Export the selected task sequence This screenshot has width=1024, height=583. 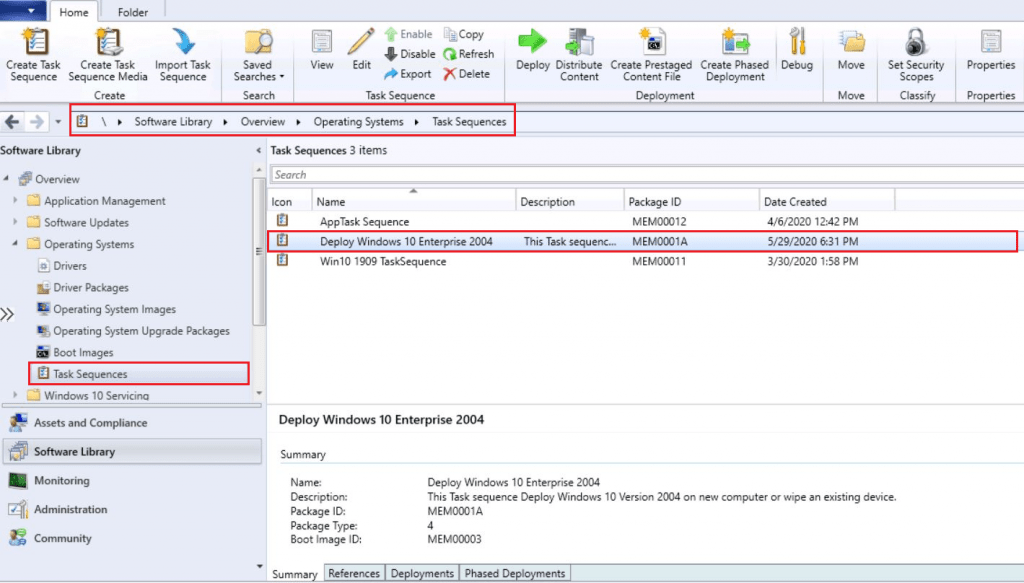pyautogui.click(x=408, y=74)
